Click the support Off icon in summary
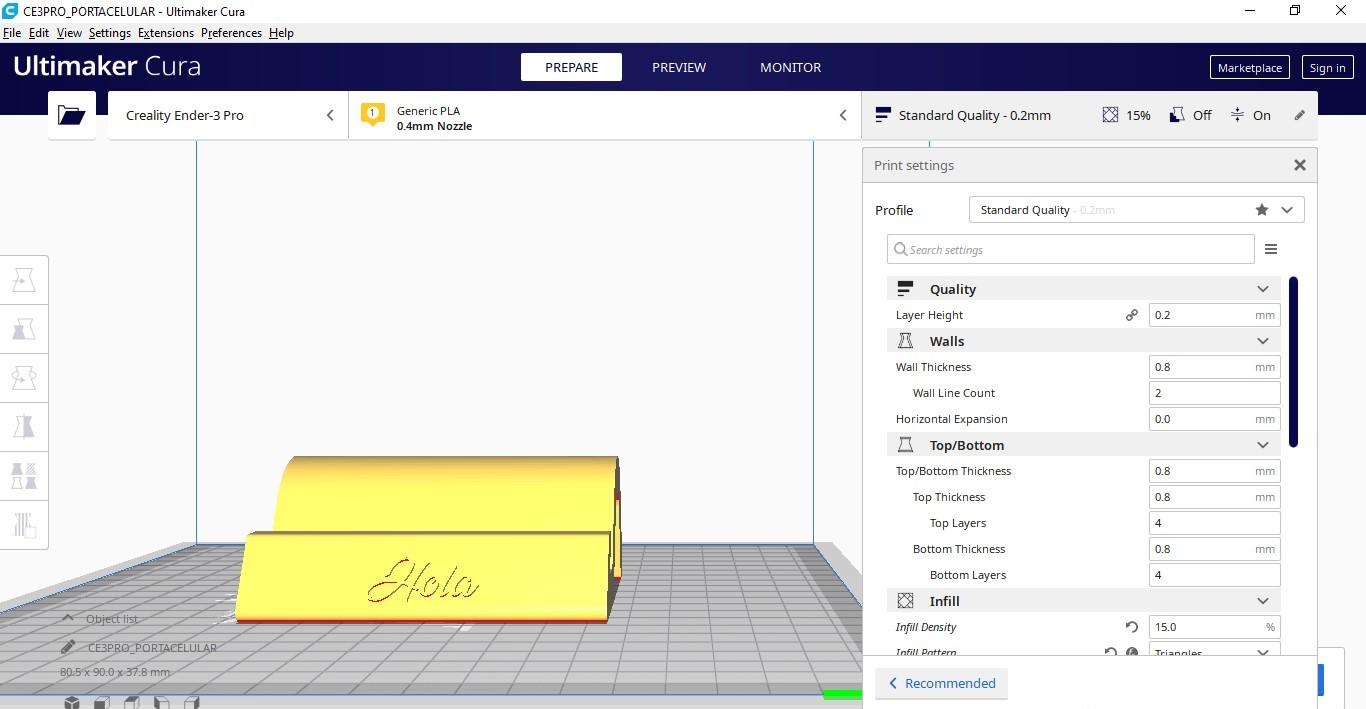The width and height of the screenshot is (1366, 709). coord(1177,115)
